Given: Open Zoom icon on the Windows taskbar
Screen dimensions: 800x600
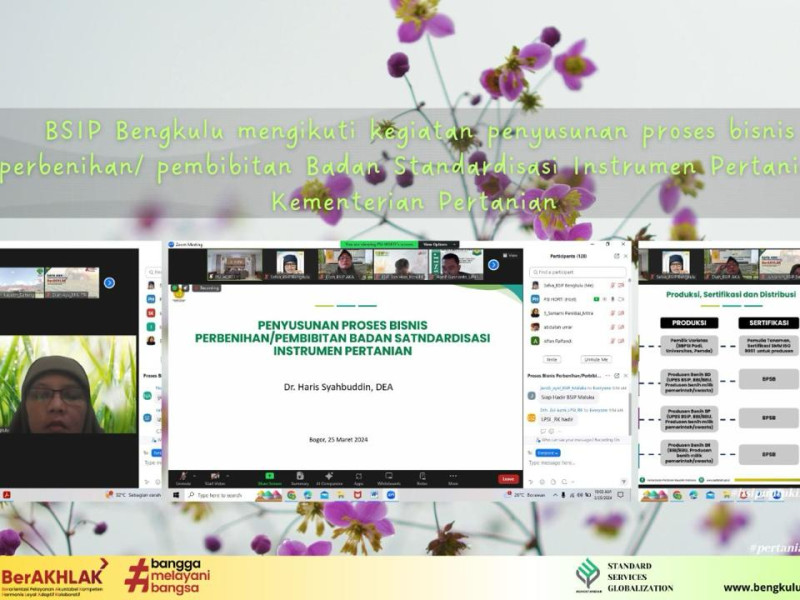Looking at the screenshot, I should point(391,495).
